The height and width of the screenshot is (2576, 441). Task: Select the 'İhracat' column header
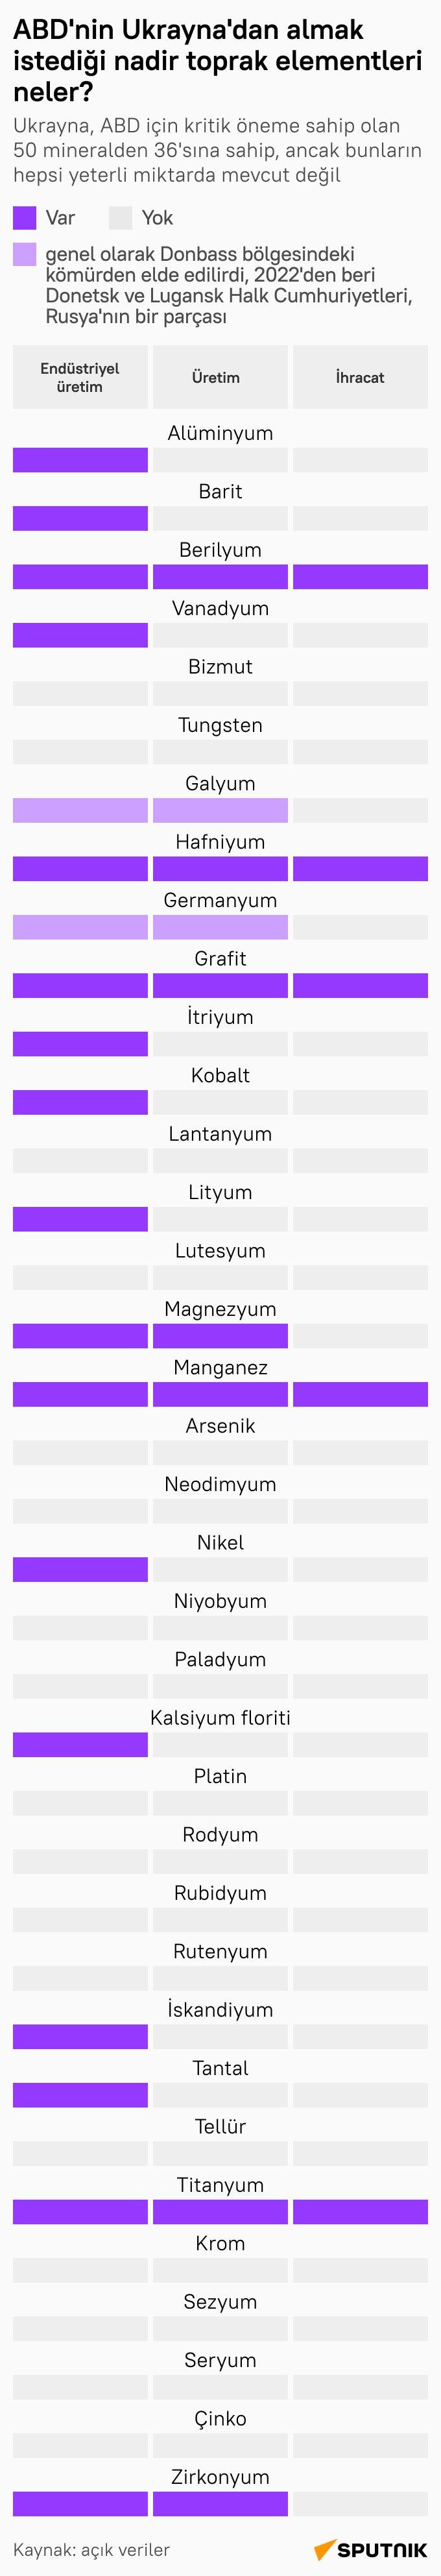[x=360, y=377]
